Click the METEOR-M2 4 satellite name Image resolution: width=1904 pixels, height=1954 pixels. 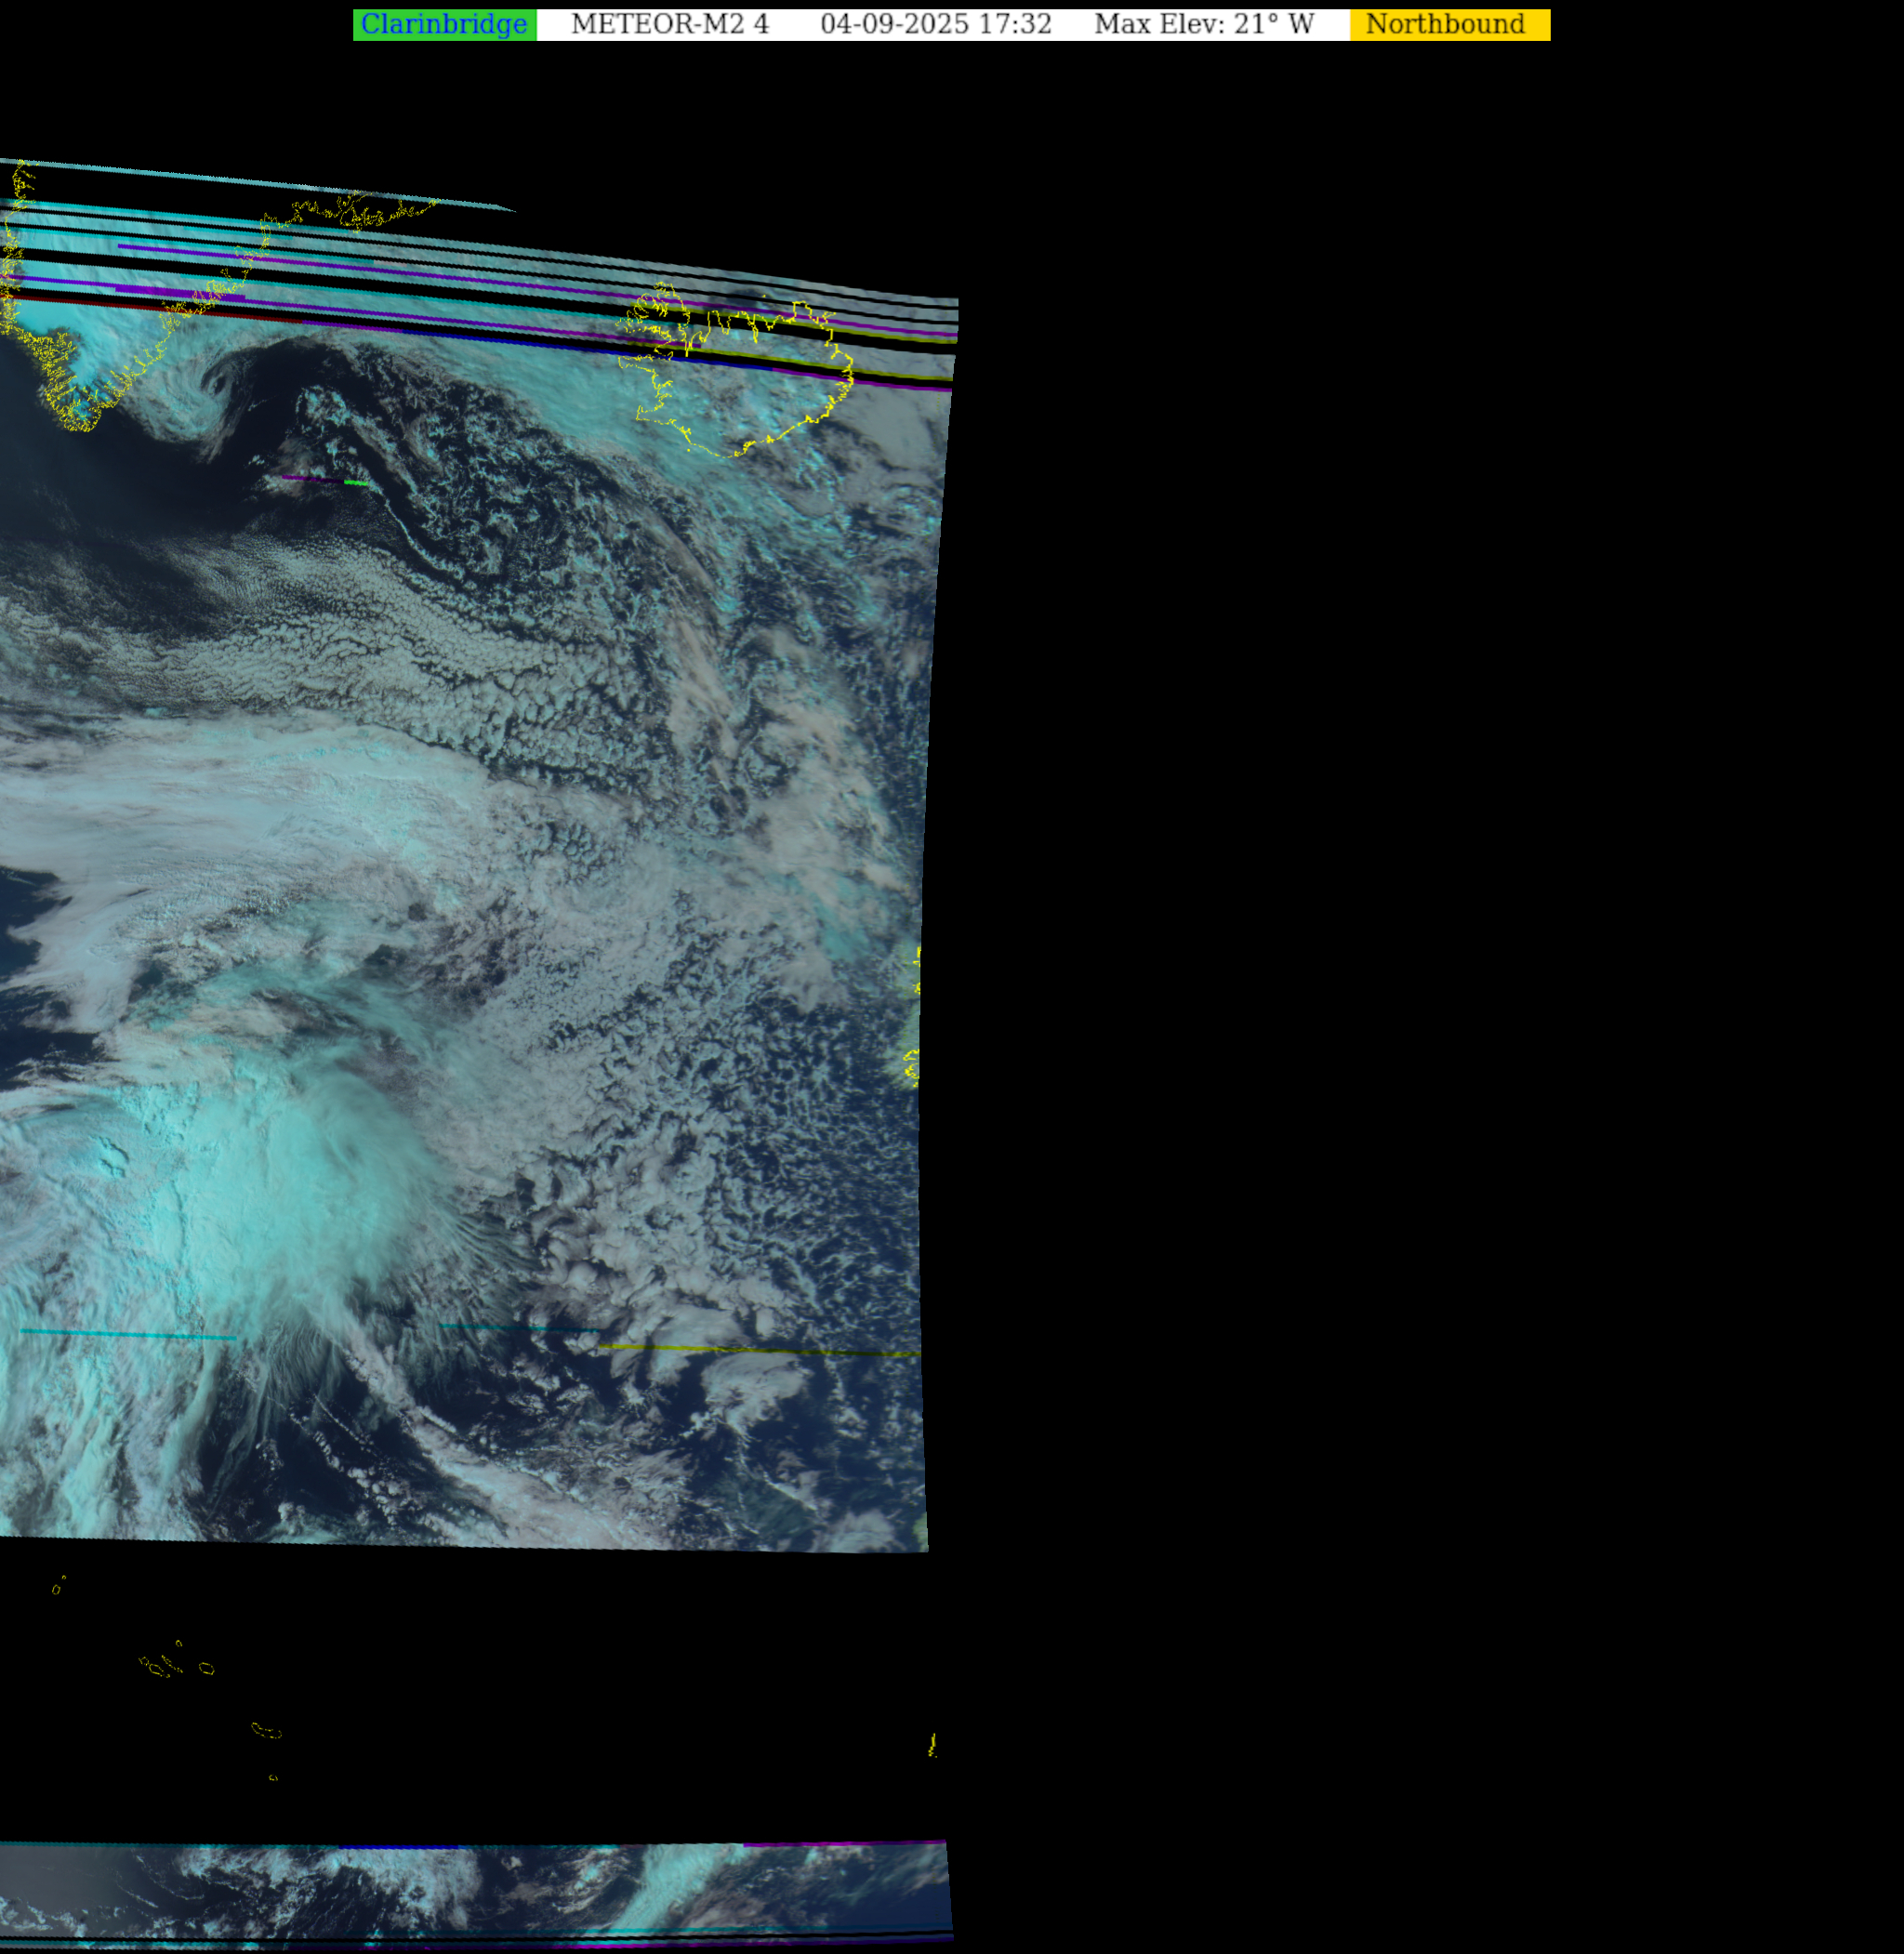(670, 25)
